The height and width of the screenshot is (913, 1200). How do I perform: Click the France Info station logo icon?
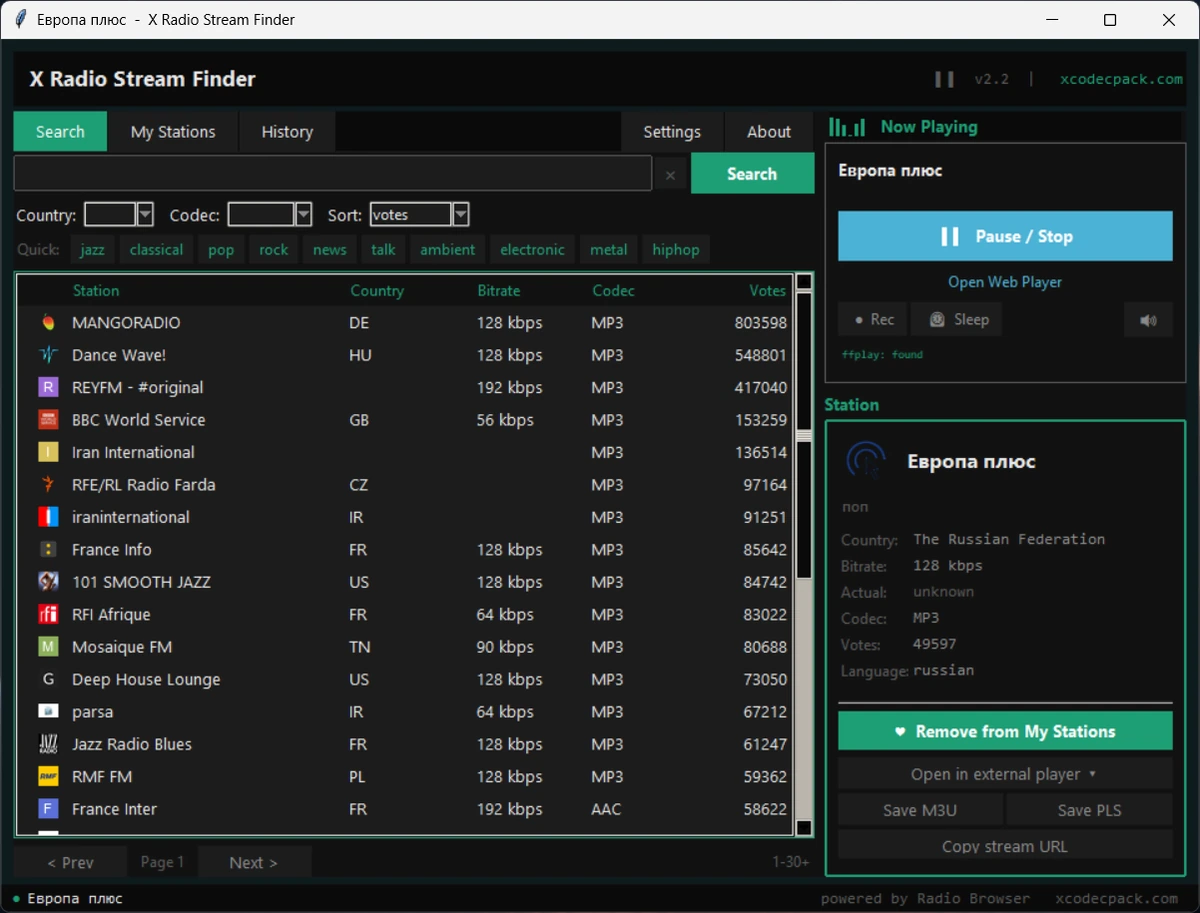click(x=48, y=550)
